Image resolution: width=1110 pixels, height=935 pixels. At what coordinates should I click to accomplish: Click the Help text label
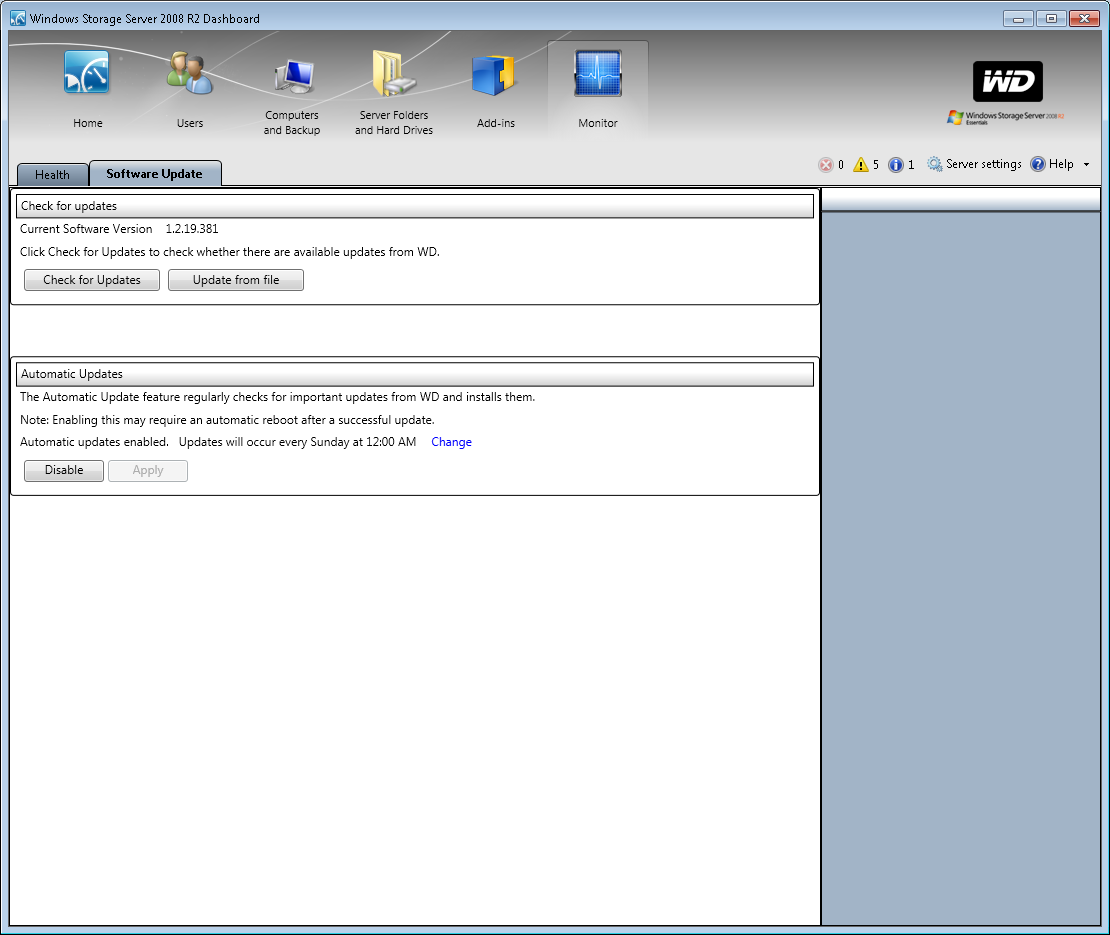[1060, 164]
